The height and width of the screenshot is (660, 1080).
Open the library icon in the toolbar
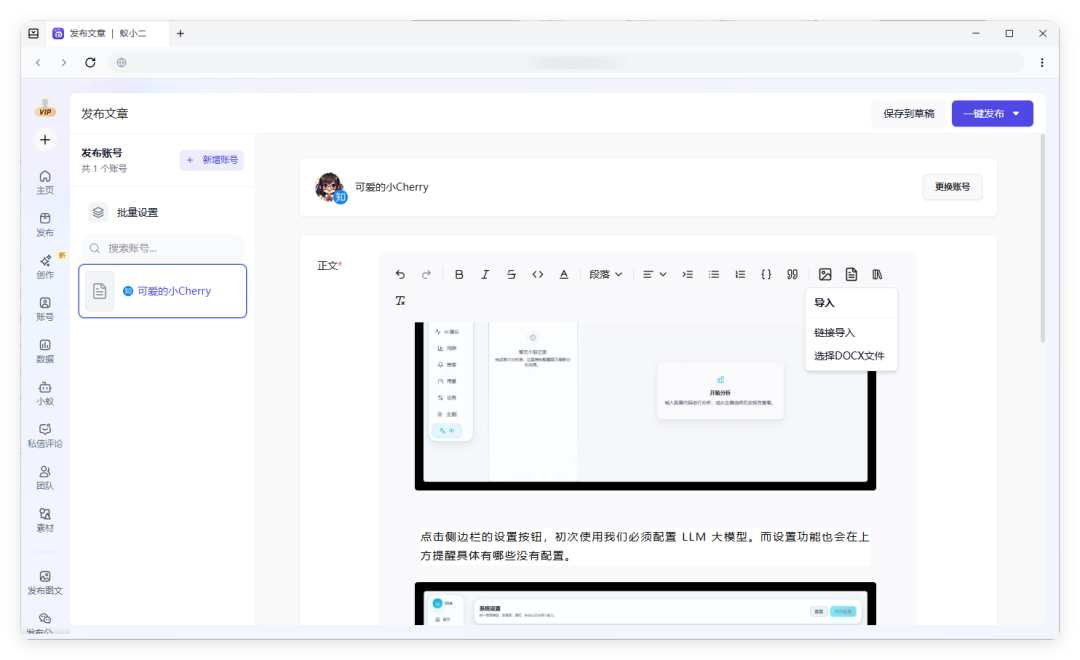(x=877, y=274)
